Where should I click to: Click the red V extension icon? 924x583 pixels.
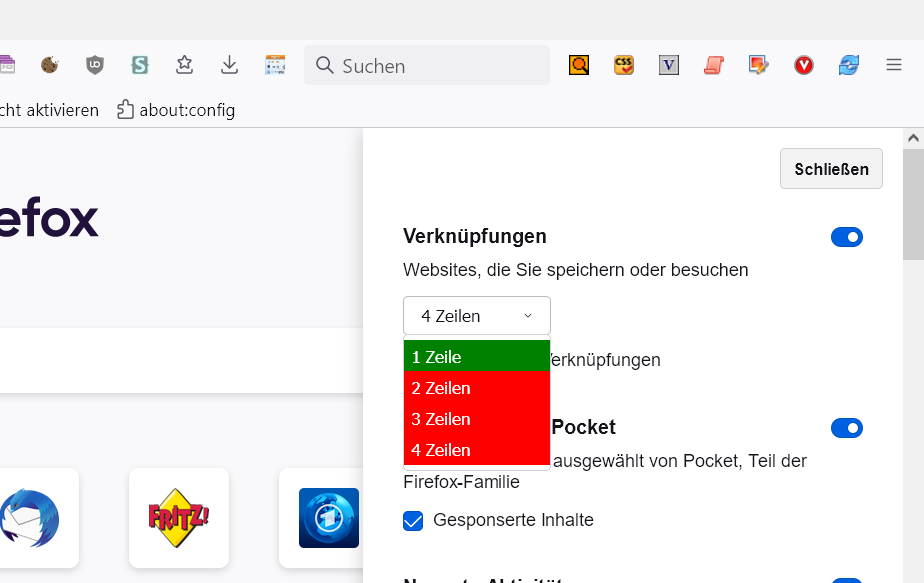(804, 65)
